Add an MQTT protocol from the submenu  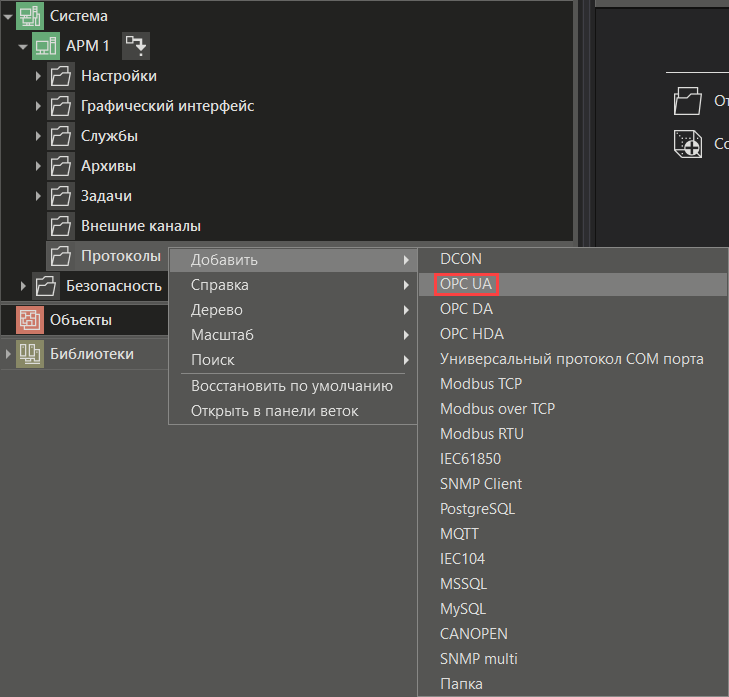coord(460,534)
